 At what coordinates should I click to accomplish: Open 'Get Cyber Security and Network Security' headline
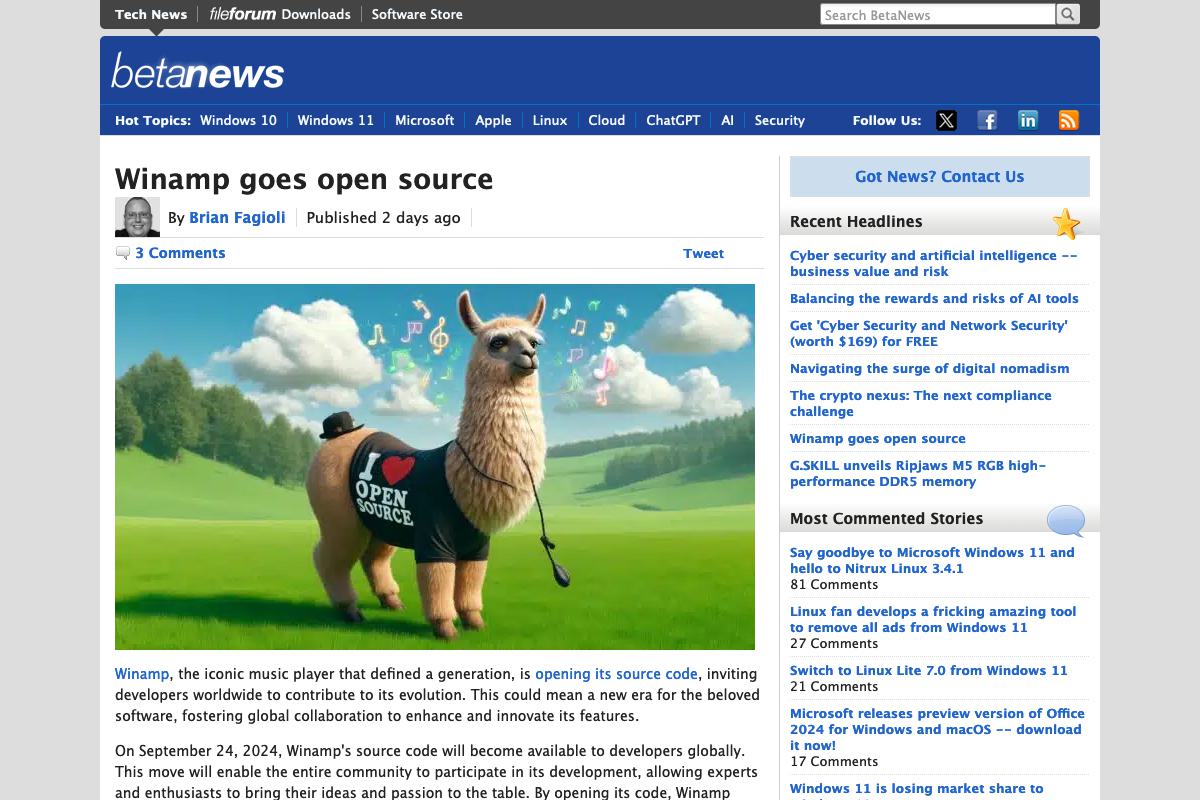click(x=929, y=333)
